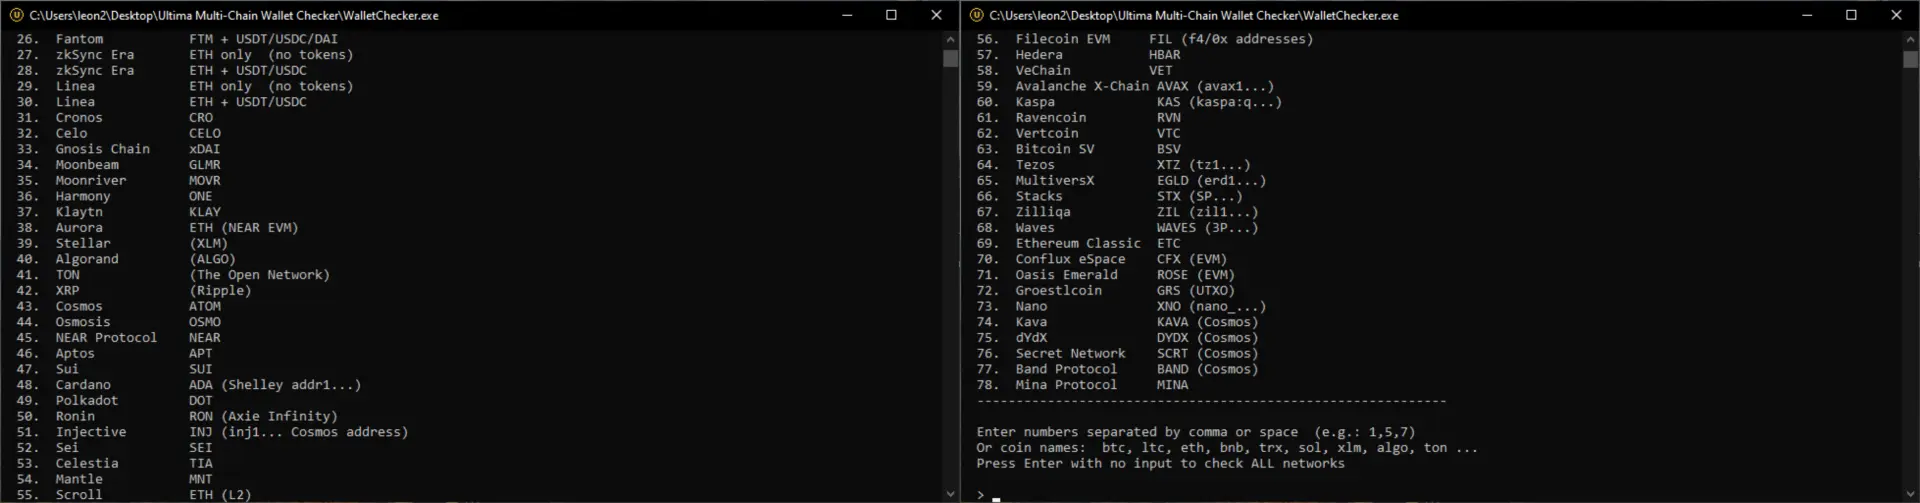Select row 44 Osmosis
This screenshot has width=1920, height=503.
click(x=119, y=322)
